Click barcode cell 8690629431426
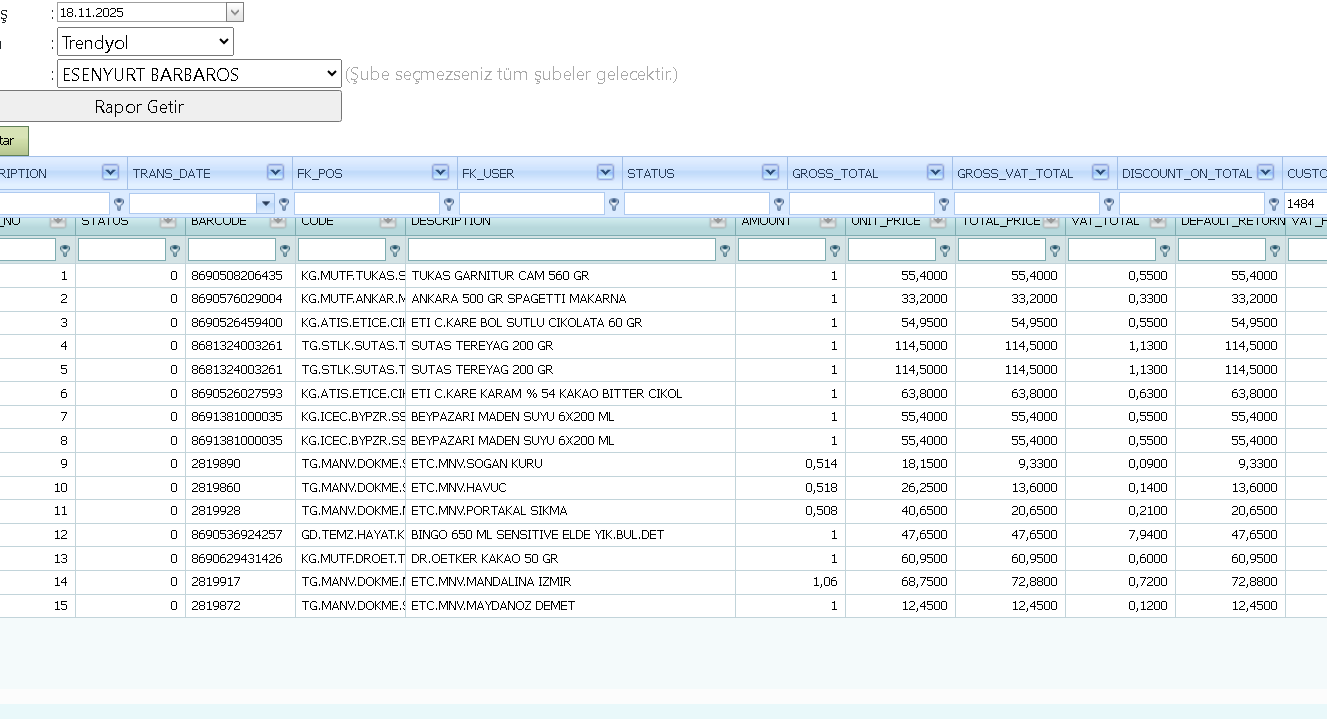Image resolution: width=1327 pixels, height=719 pixels. tap(240, 558)
